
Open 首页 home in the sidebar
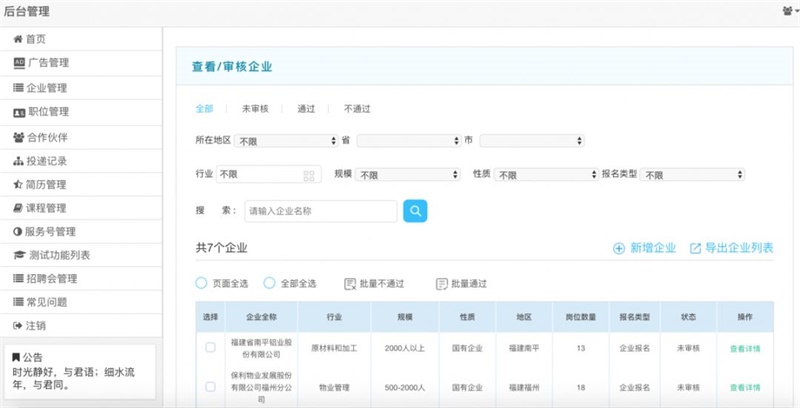click(x=36, y=39)
